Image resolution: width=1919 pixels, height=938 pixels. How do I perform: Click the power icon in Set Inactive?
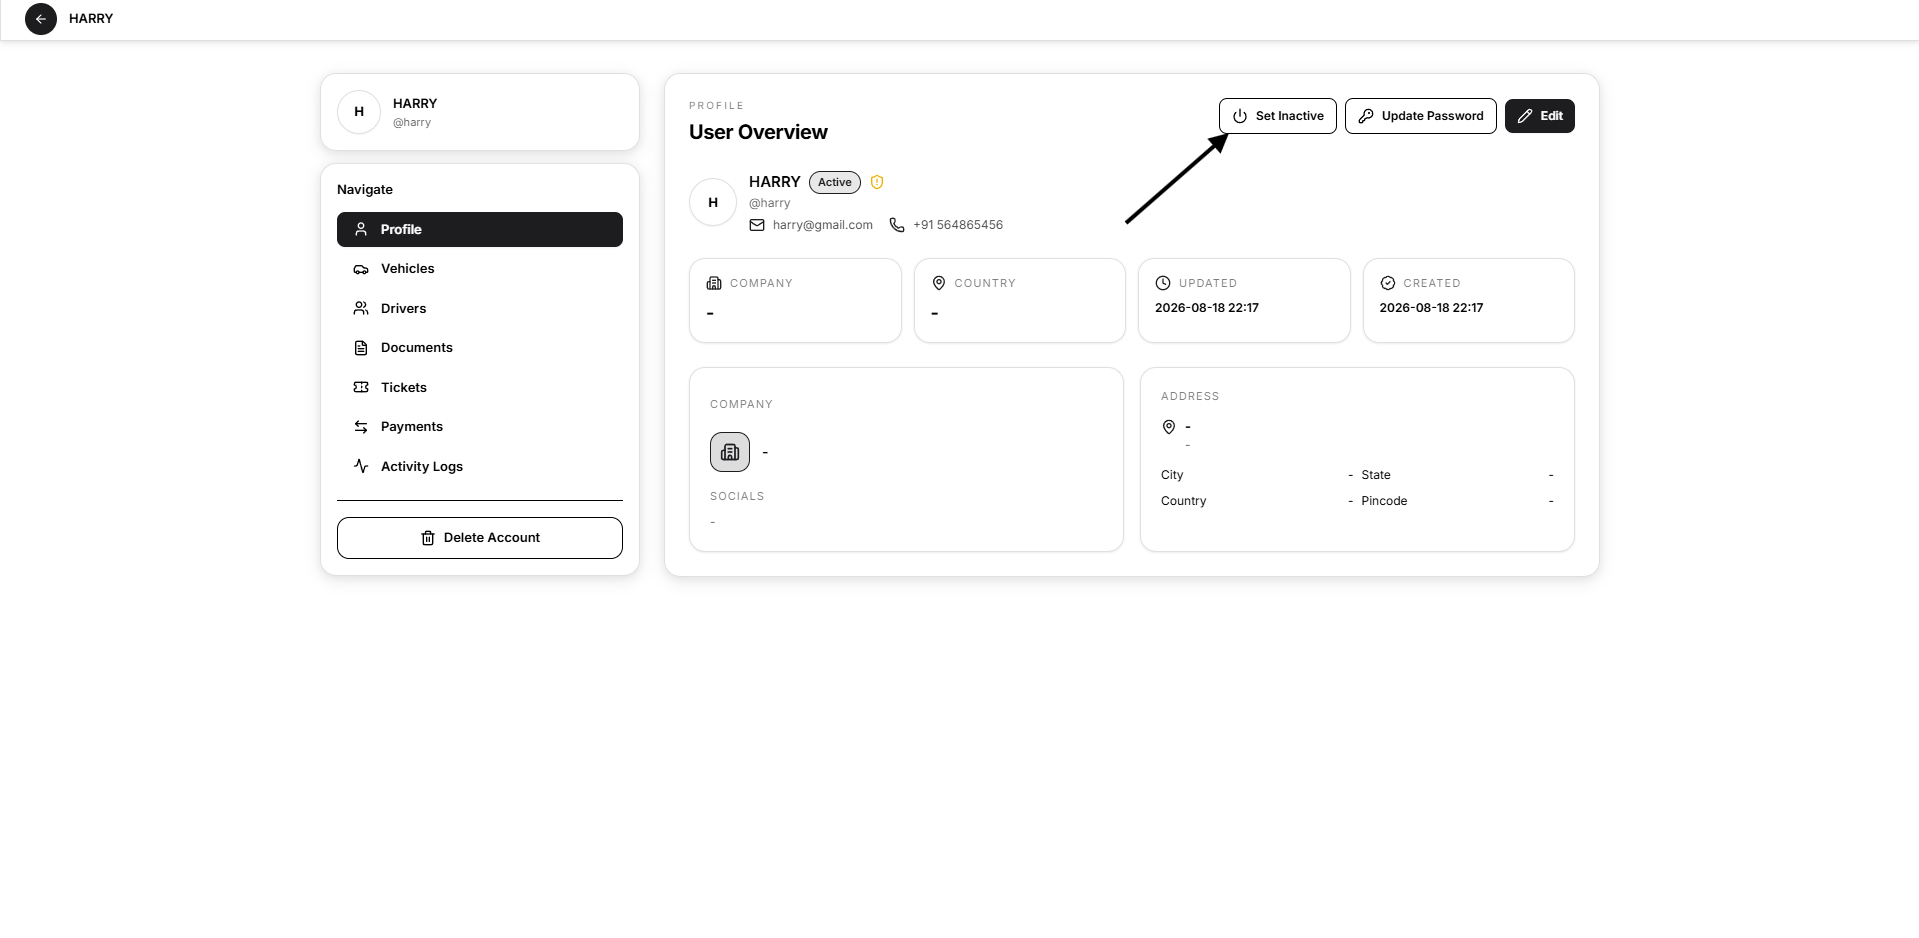(x=1240, y=116)
